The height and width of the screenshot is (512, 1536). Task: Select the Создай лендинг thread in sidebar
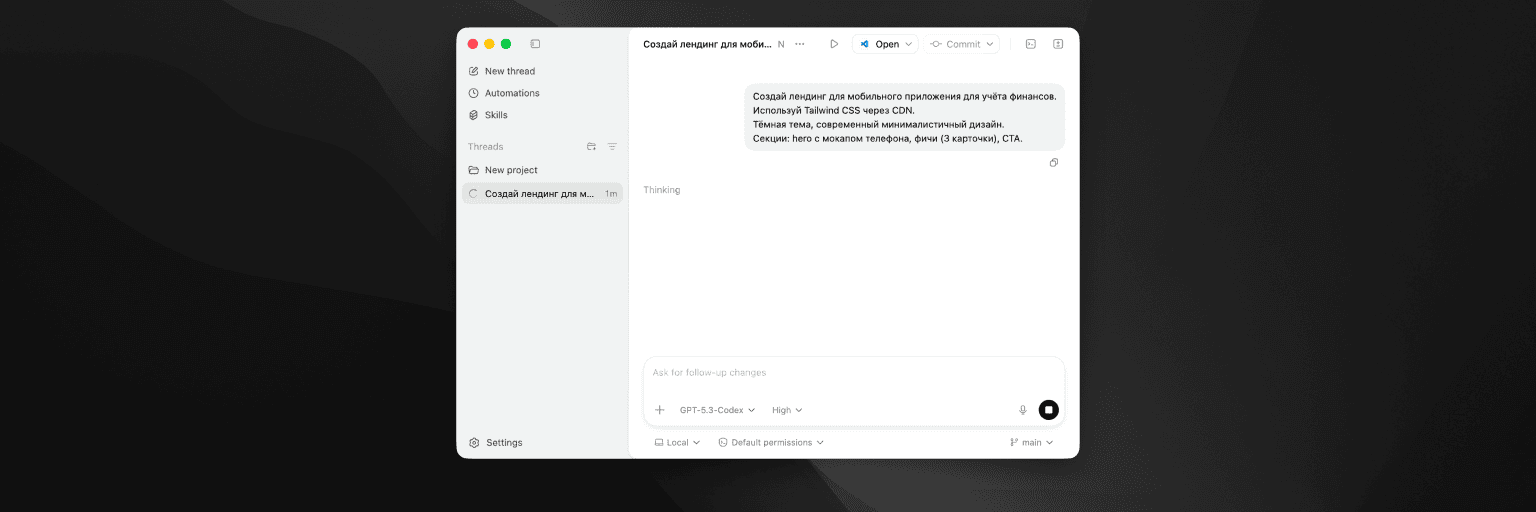tap(542, 193)
